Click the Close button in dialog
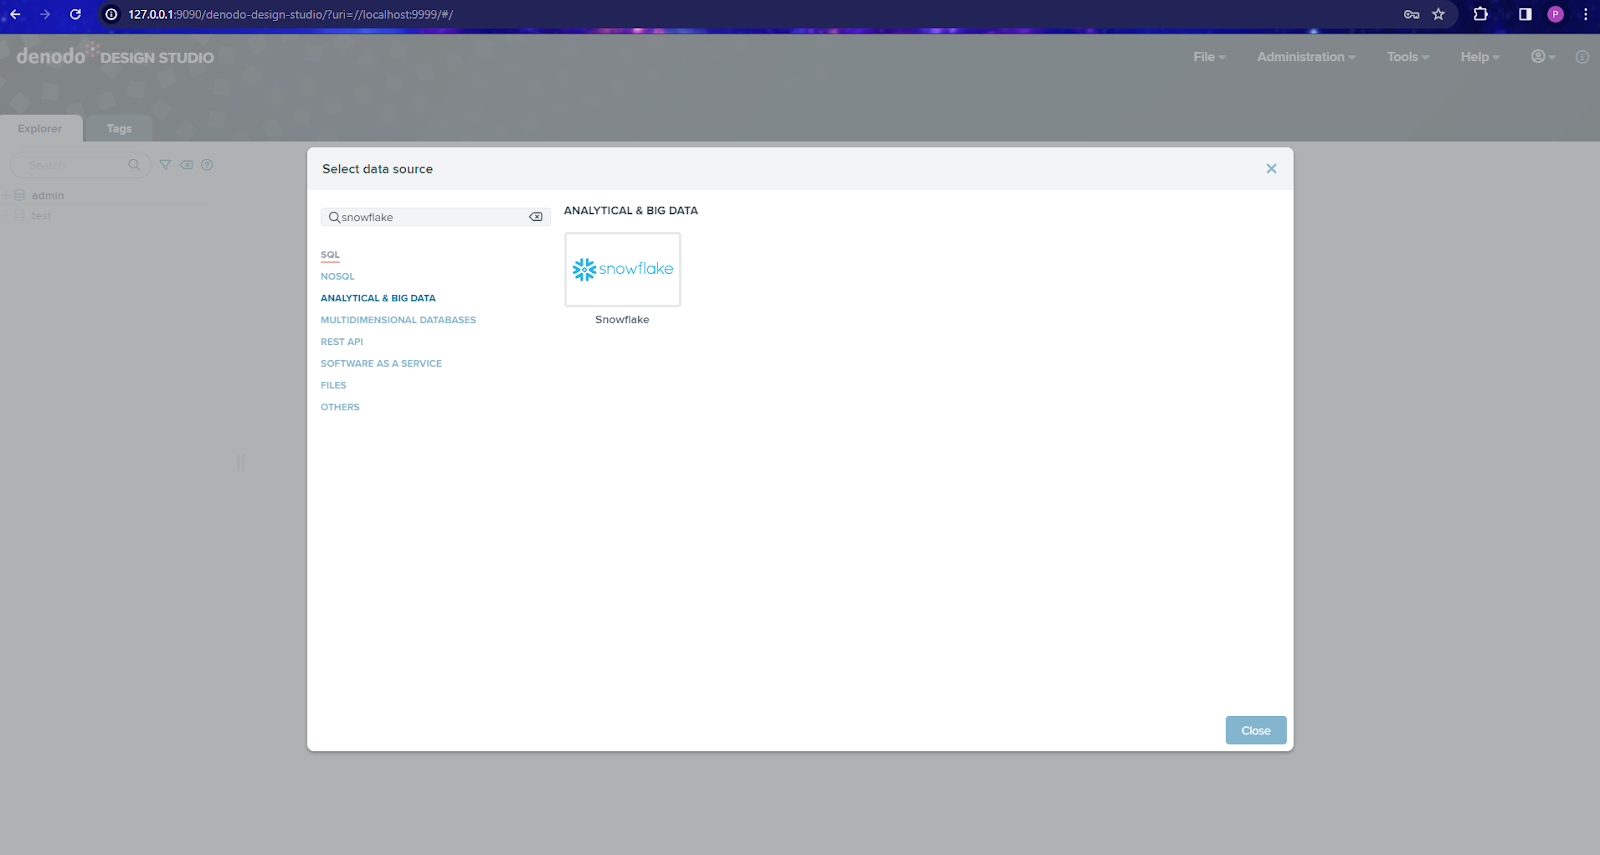Viewport: 1600px width, 855px height. (1256, 730)
